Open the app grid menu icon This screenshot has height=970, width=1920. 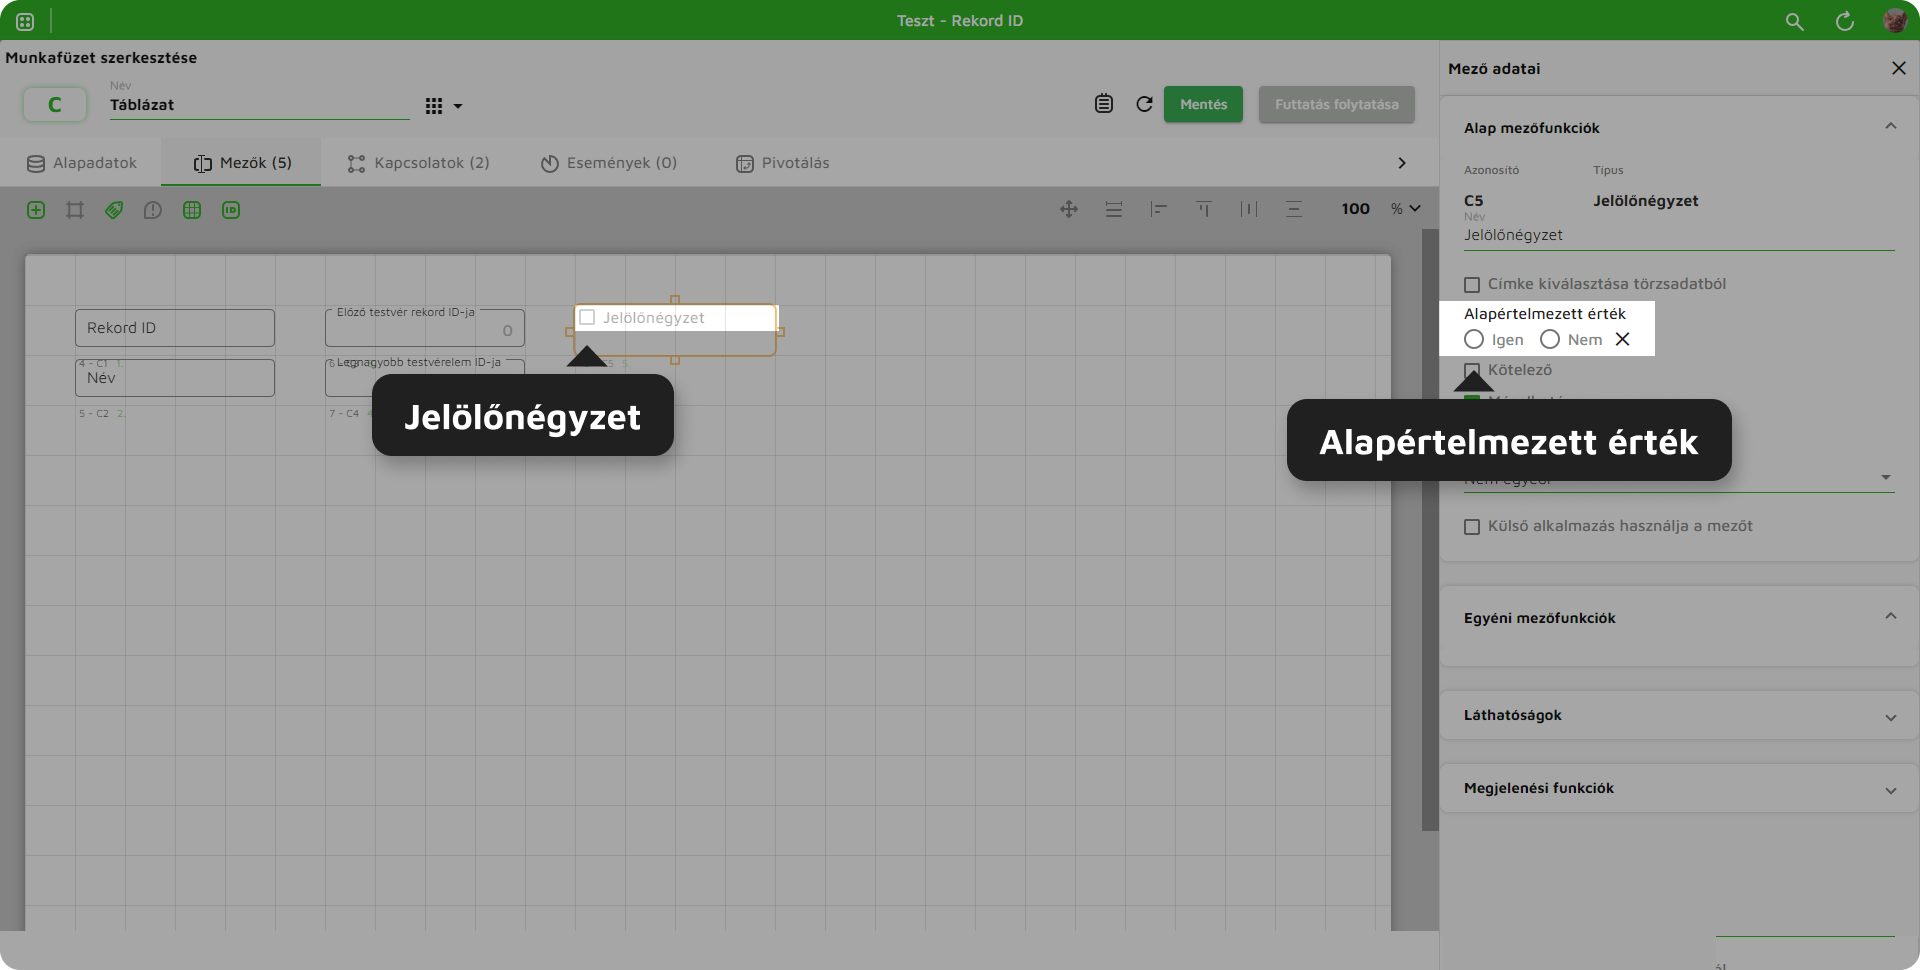25,21
